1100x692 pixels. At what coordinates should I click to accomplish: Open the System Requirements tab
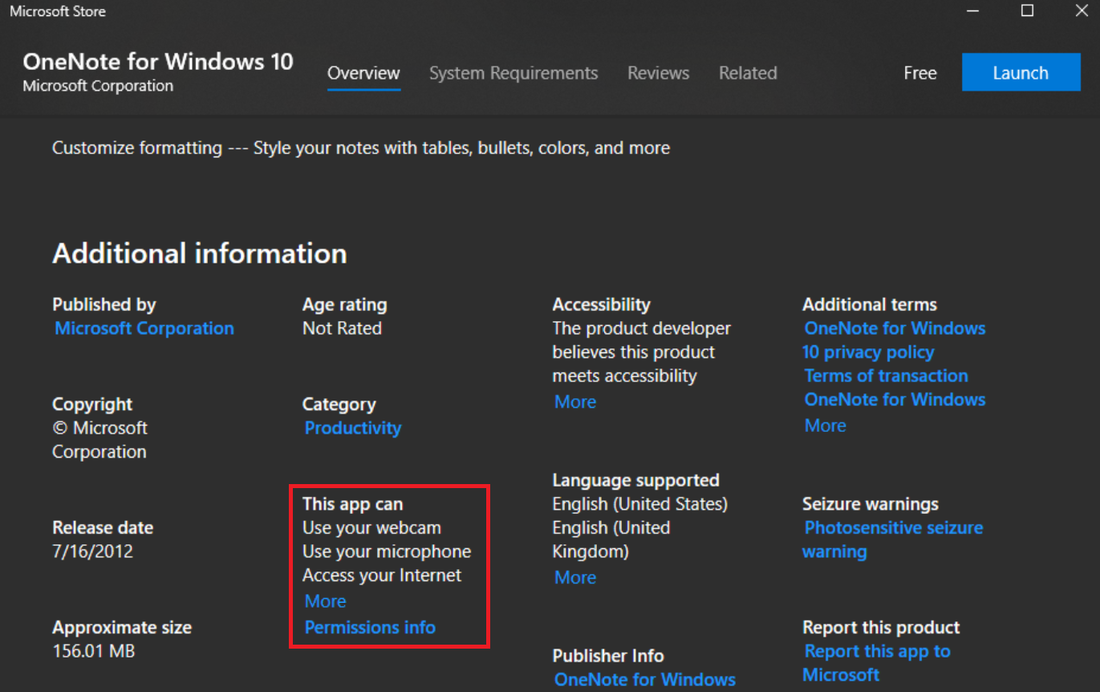point(514,73)
